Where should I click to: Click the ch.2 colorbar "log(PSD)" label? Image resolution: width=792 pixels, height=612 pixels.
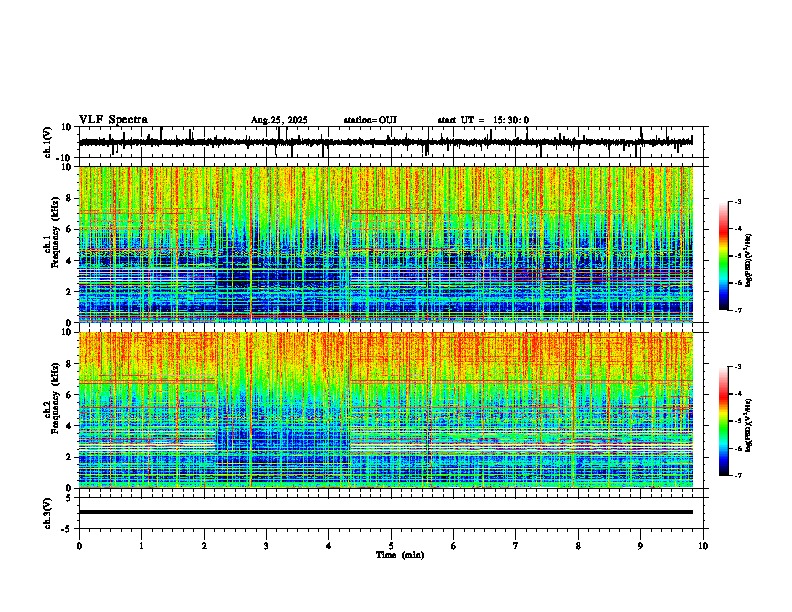(x=748, y=425)
